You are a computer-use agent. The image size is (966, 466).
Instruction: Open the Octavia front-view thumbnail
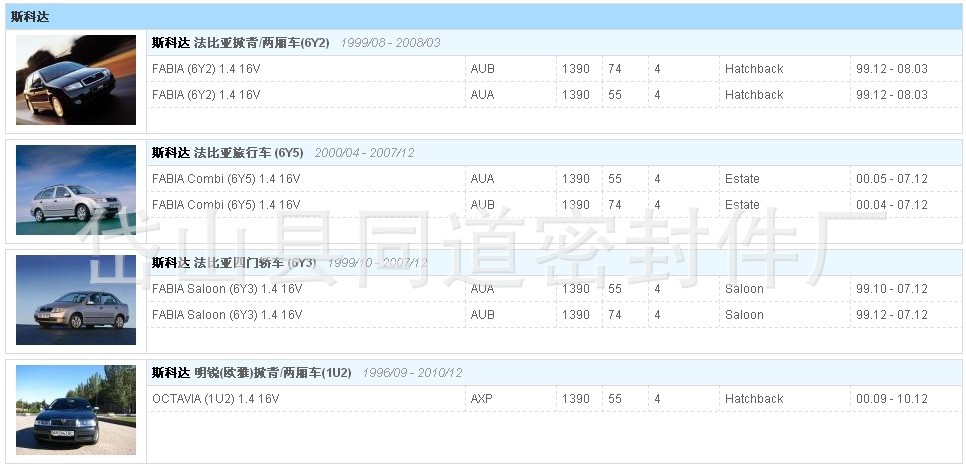[x=76, y=410]
